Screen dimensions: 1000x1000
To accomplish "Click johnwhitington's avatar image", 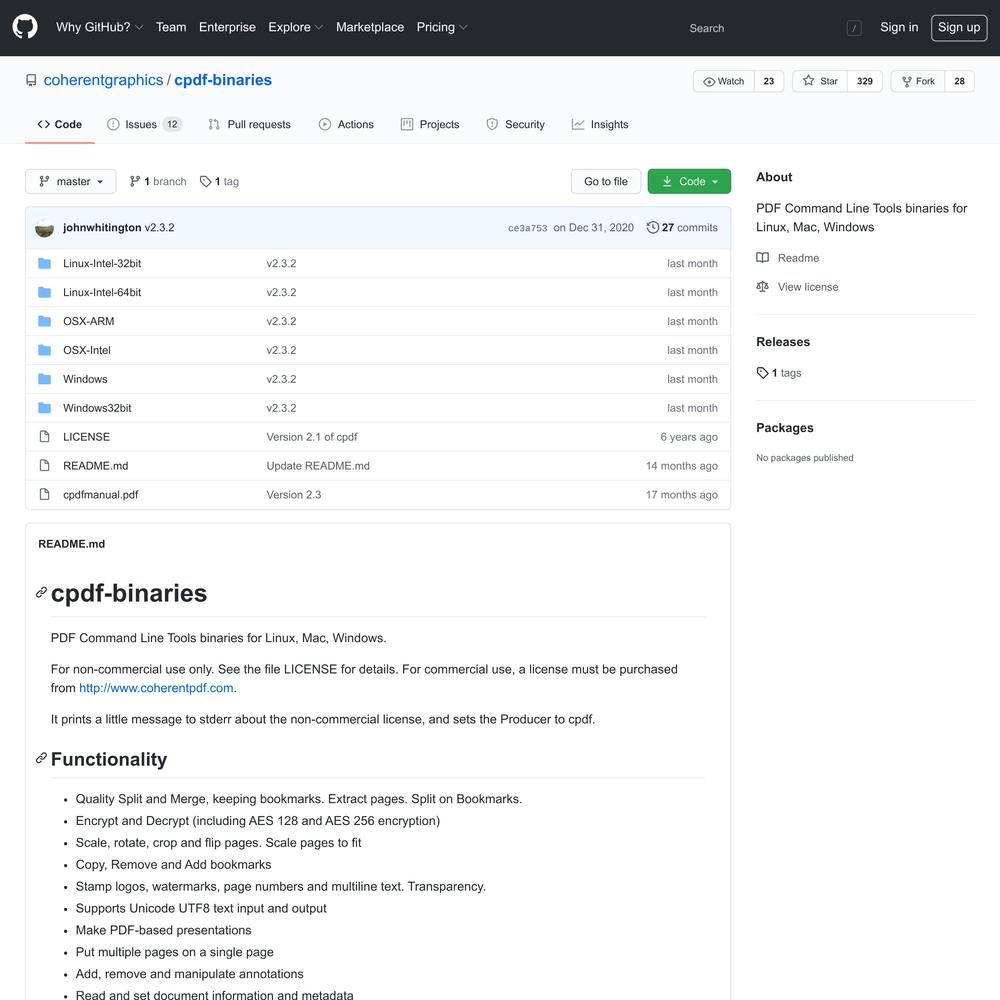I will click(44, 228).
